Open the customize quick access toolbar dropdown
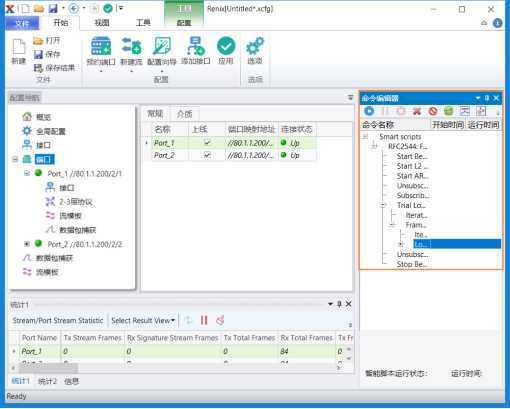Viewport: 510px width, 409px height. pos(121,8)
